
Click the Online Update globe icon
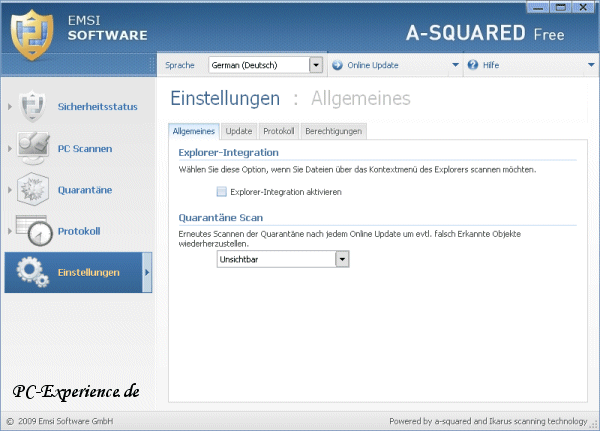pos(338,65)
